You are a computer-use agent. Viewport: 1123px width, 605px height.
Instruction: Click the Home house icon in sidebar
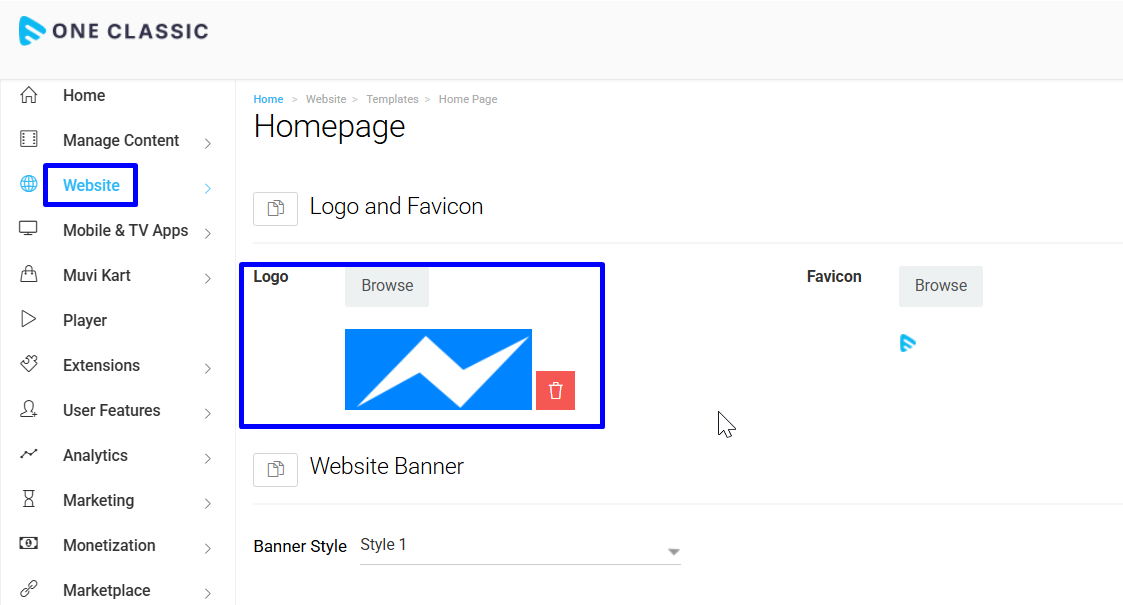[x=29, y=95]
